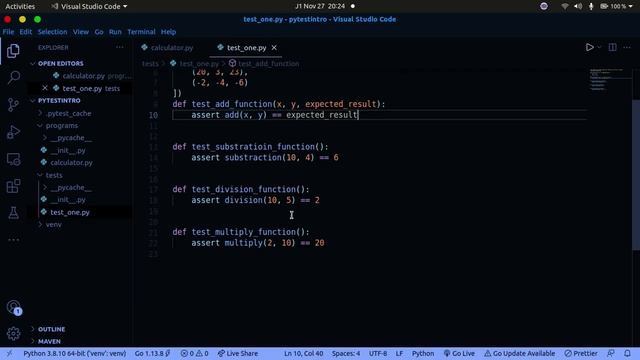Viewport: 640px width, 360px height.
Task: Select test_one.py in file tree
Action: 70,212
